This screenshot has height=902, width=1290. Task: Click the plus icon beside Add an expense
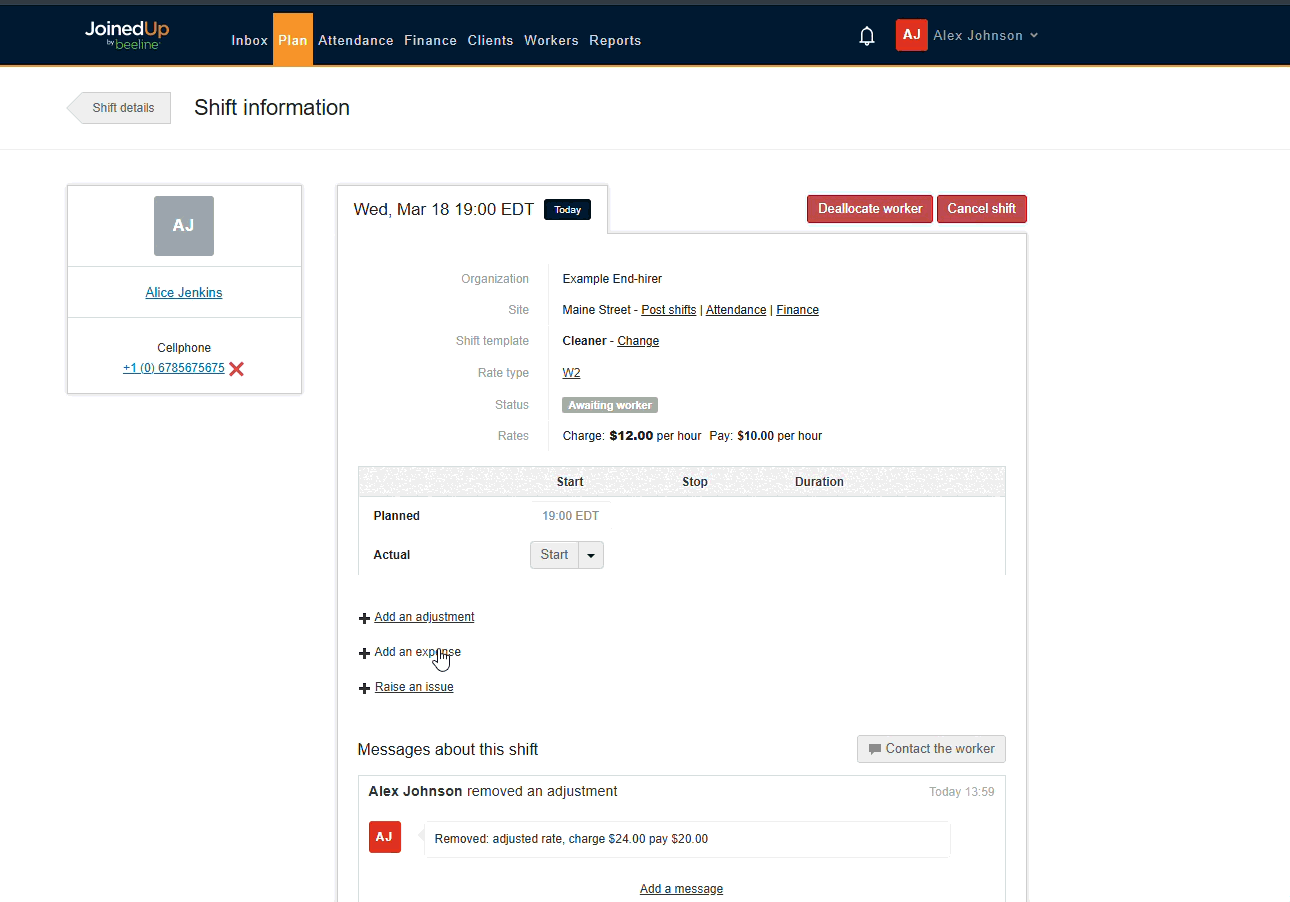pos(364,652)
